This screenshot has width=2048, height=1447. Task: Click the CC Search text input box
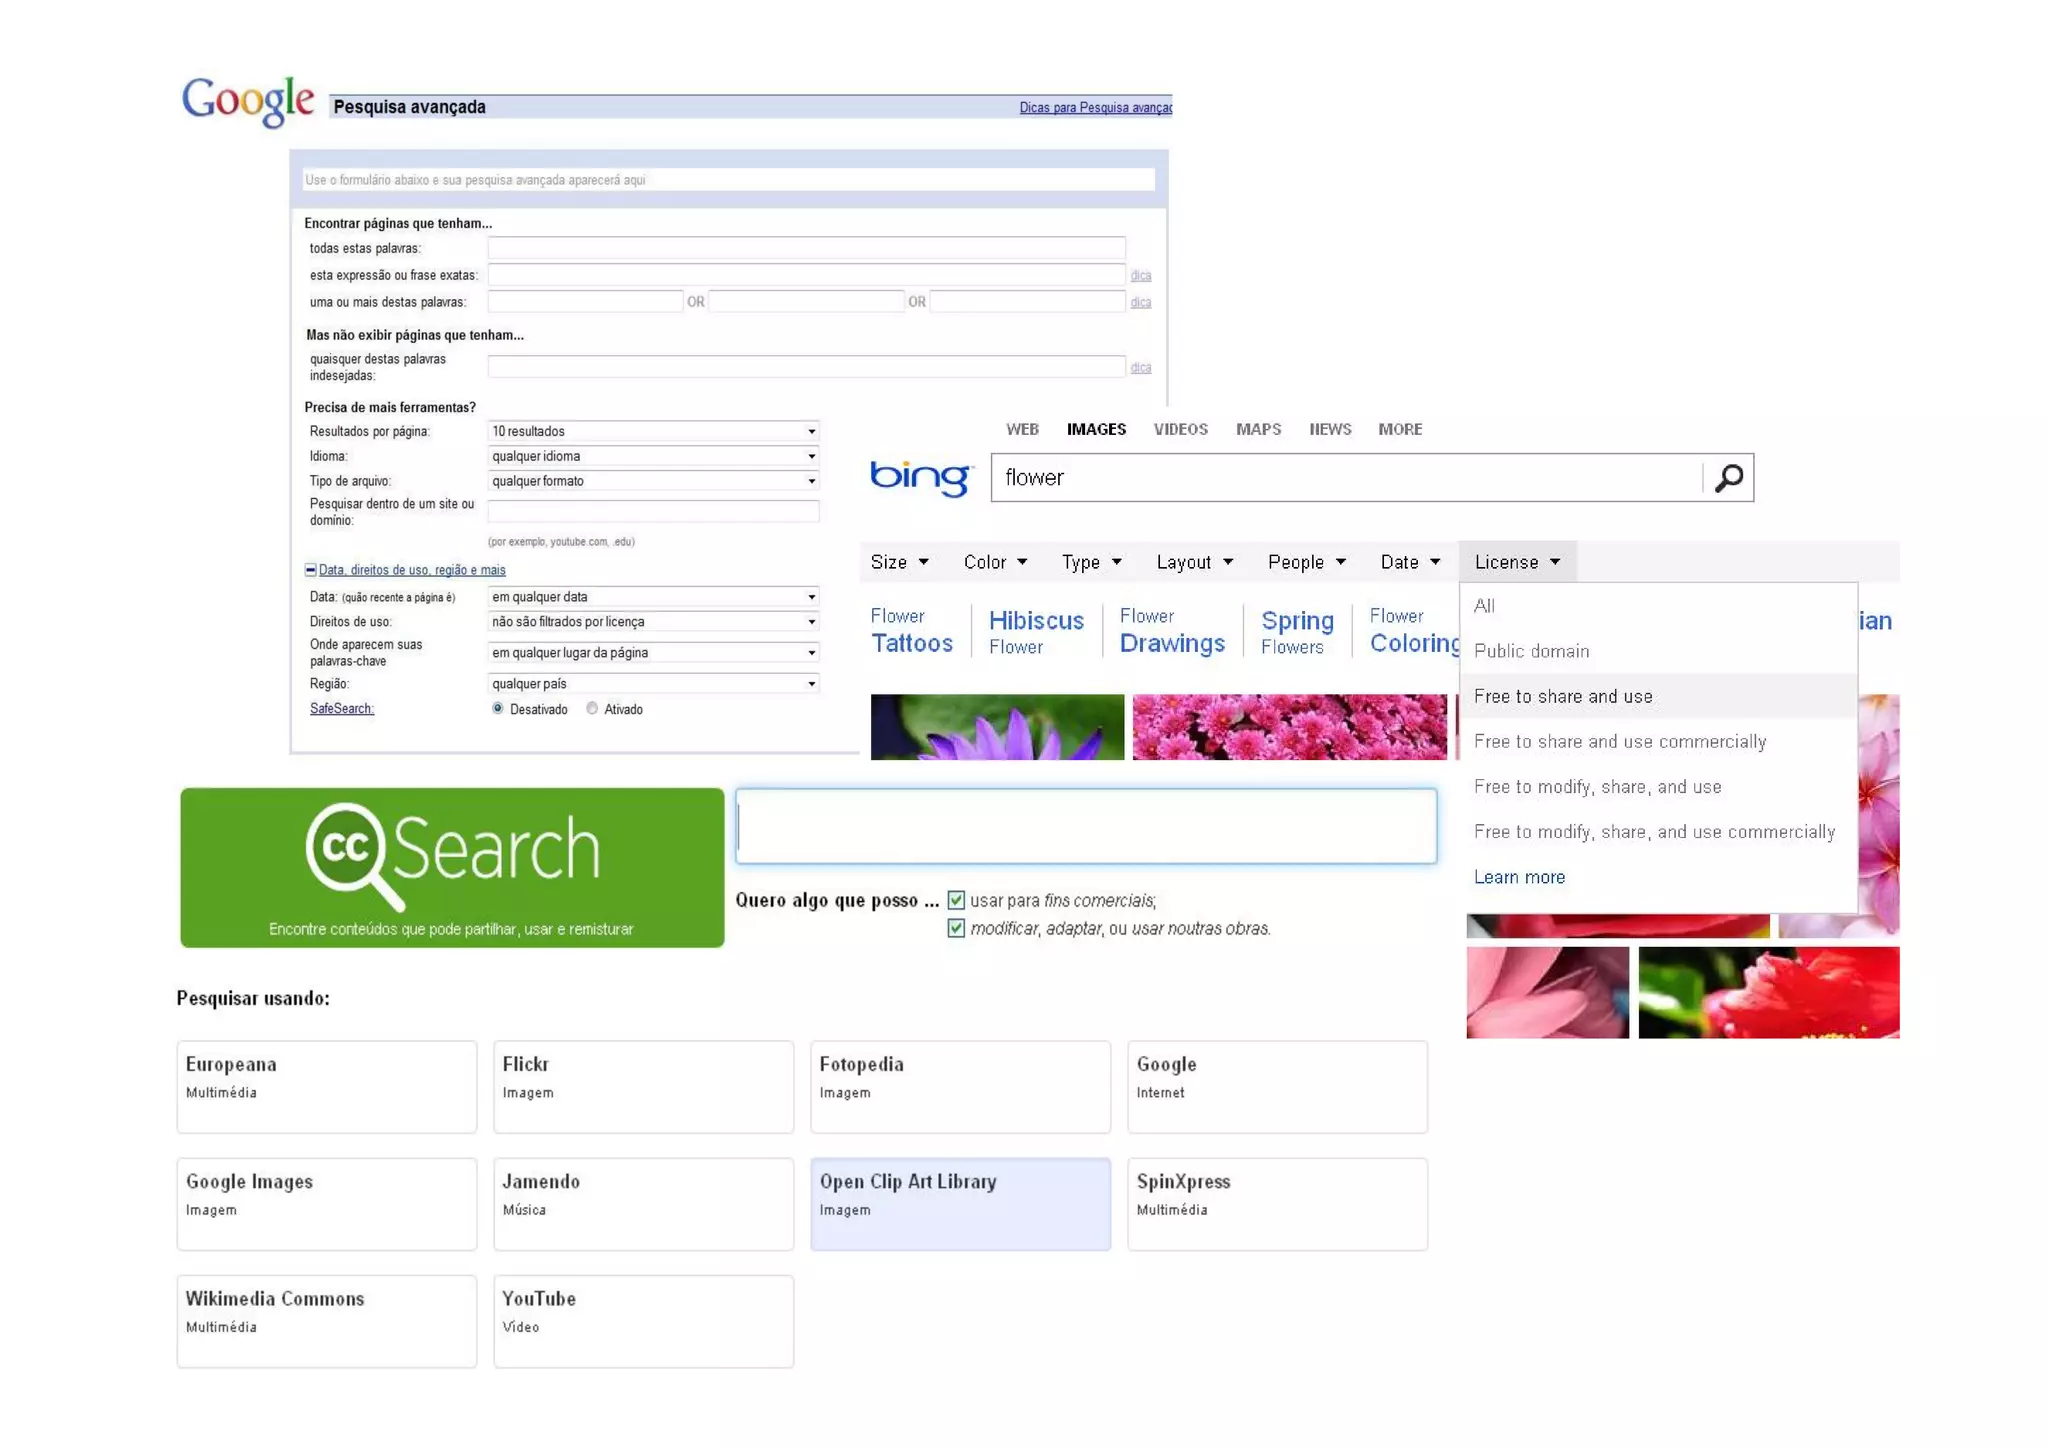tap(1086, 826)
